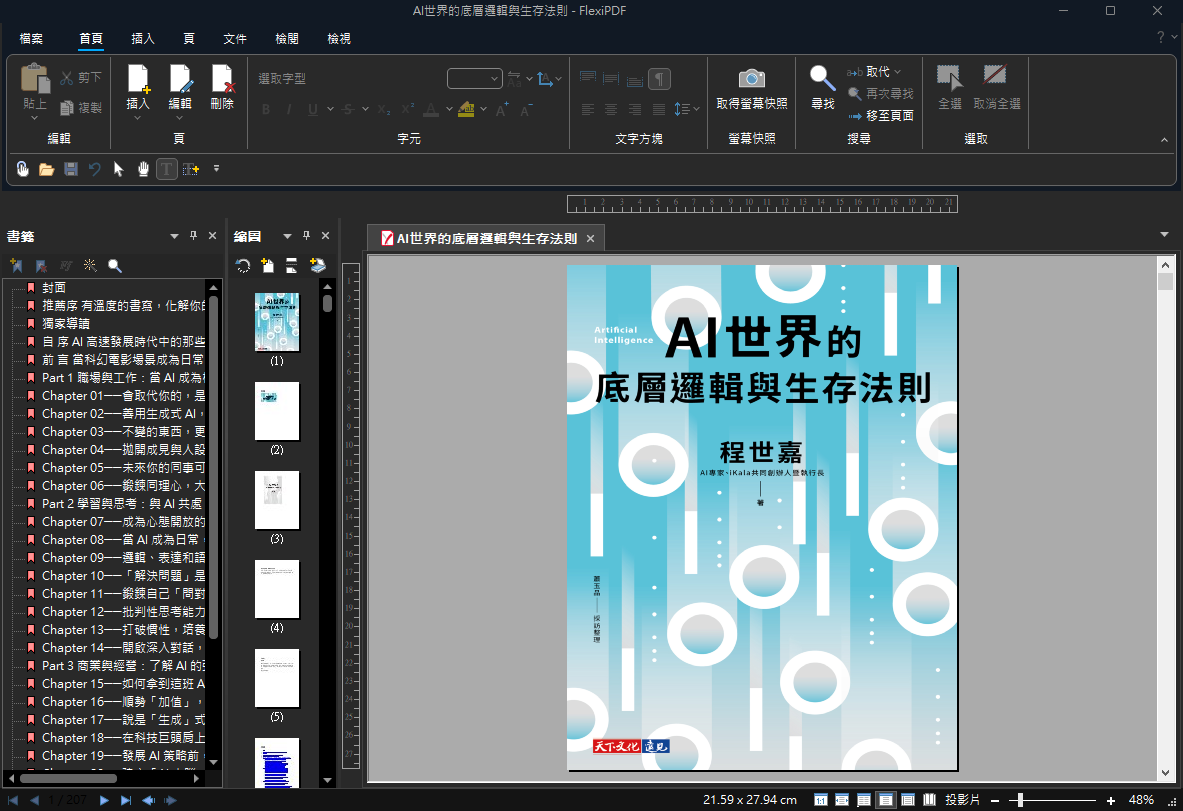Viewport: 1183px width, 811px height.
Task: Open the quick access toolbar customize dropdown
Action: 217,168
